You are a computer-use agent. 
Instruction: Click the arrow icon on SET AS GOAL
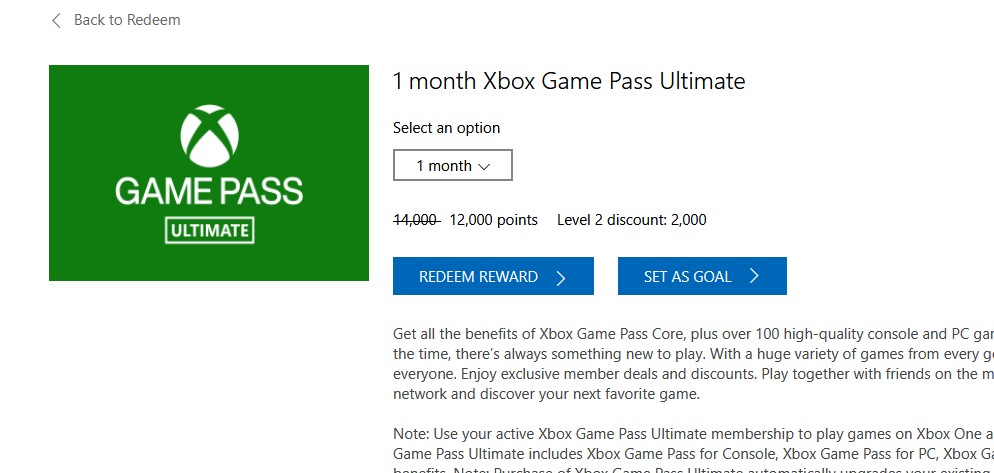point(754,277)
